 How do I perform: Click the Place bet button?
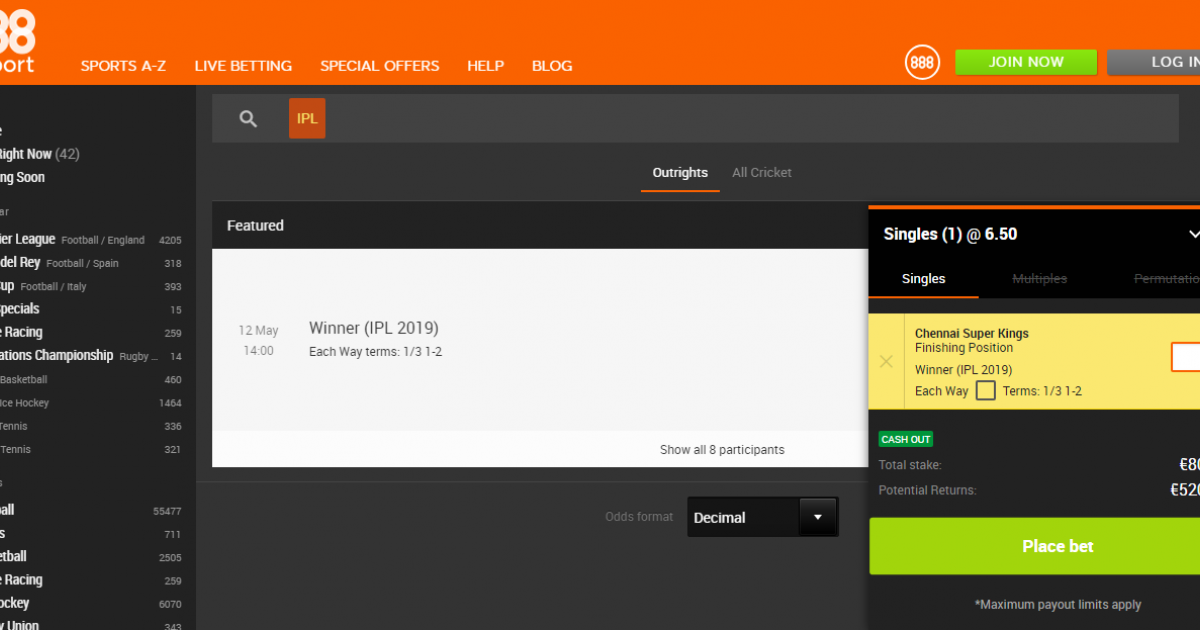click(1034, 546)
